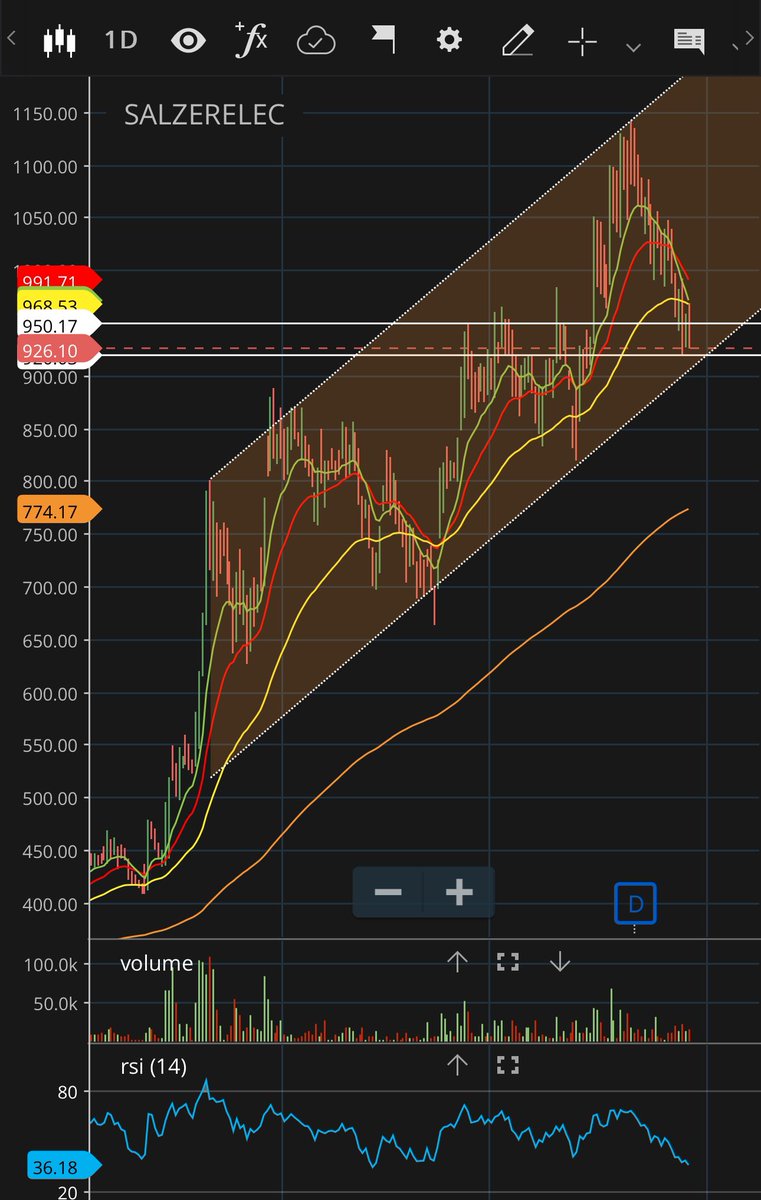The image size is (761, 1200).
Task: Click the 1150.00 price axis label
Action: [46, 113]
